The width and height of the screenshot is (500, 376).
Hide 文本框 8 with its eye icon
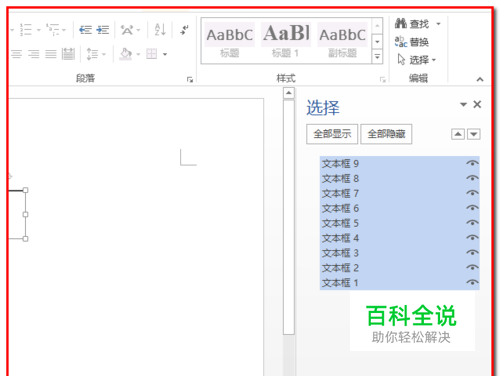pyautogui.click(x=472, y=178)
